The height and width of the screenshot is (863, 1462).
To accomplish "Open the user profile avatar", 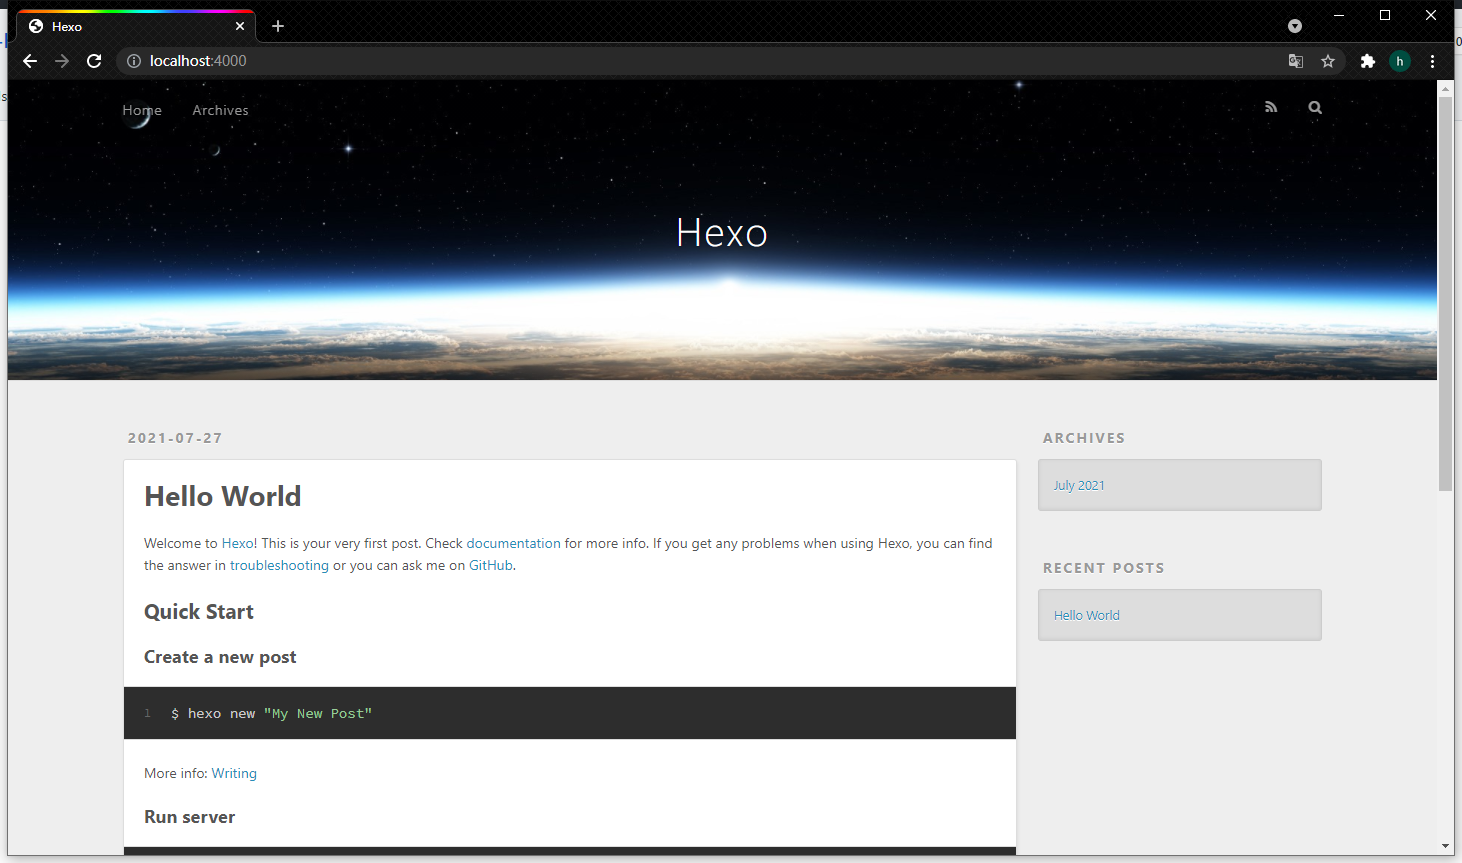I will coord(1400,61).
